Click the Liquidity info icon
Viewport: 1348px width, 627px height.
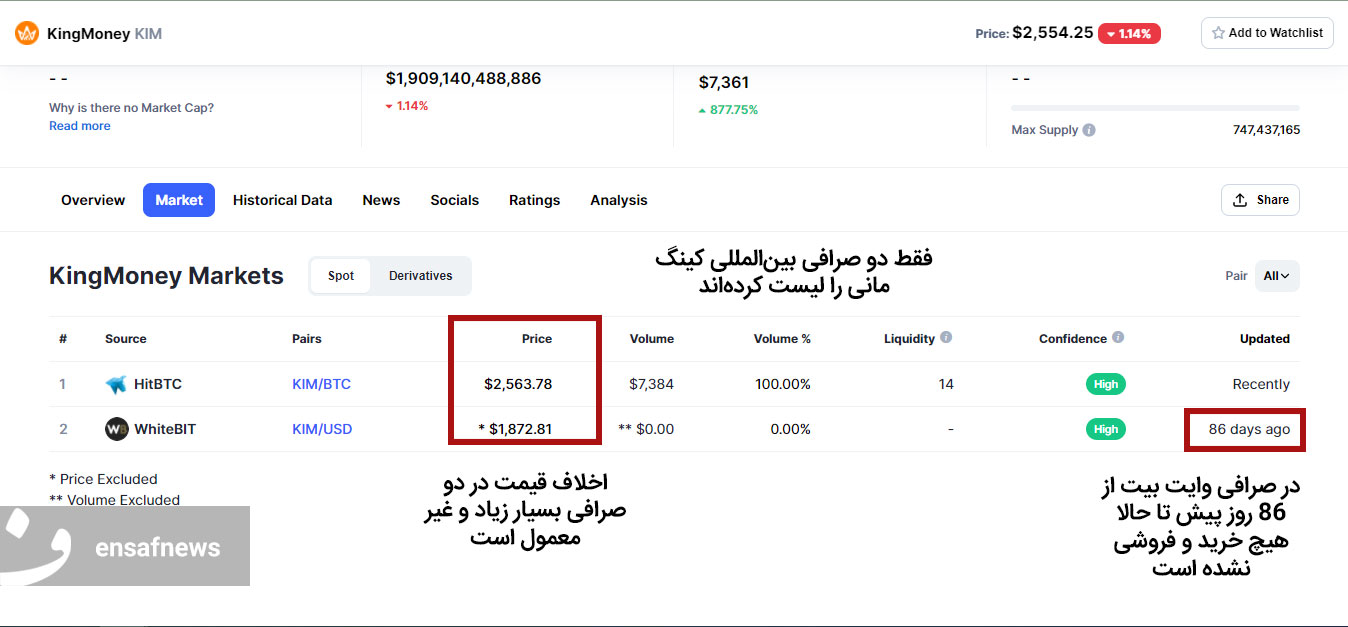[x=946, y=338]
